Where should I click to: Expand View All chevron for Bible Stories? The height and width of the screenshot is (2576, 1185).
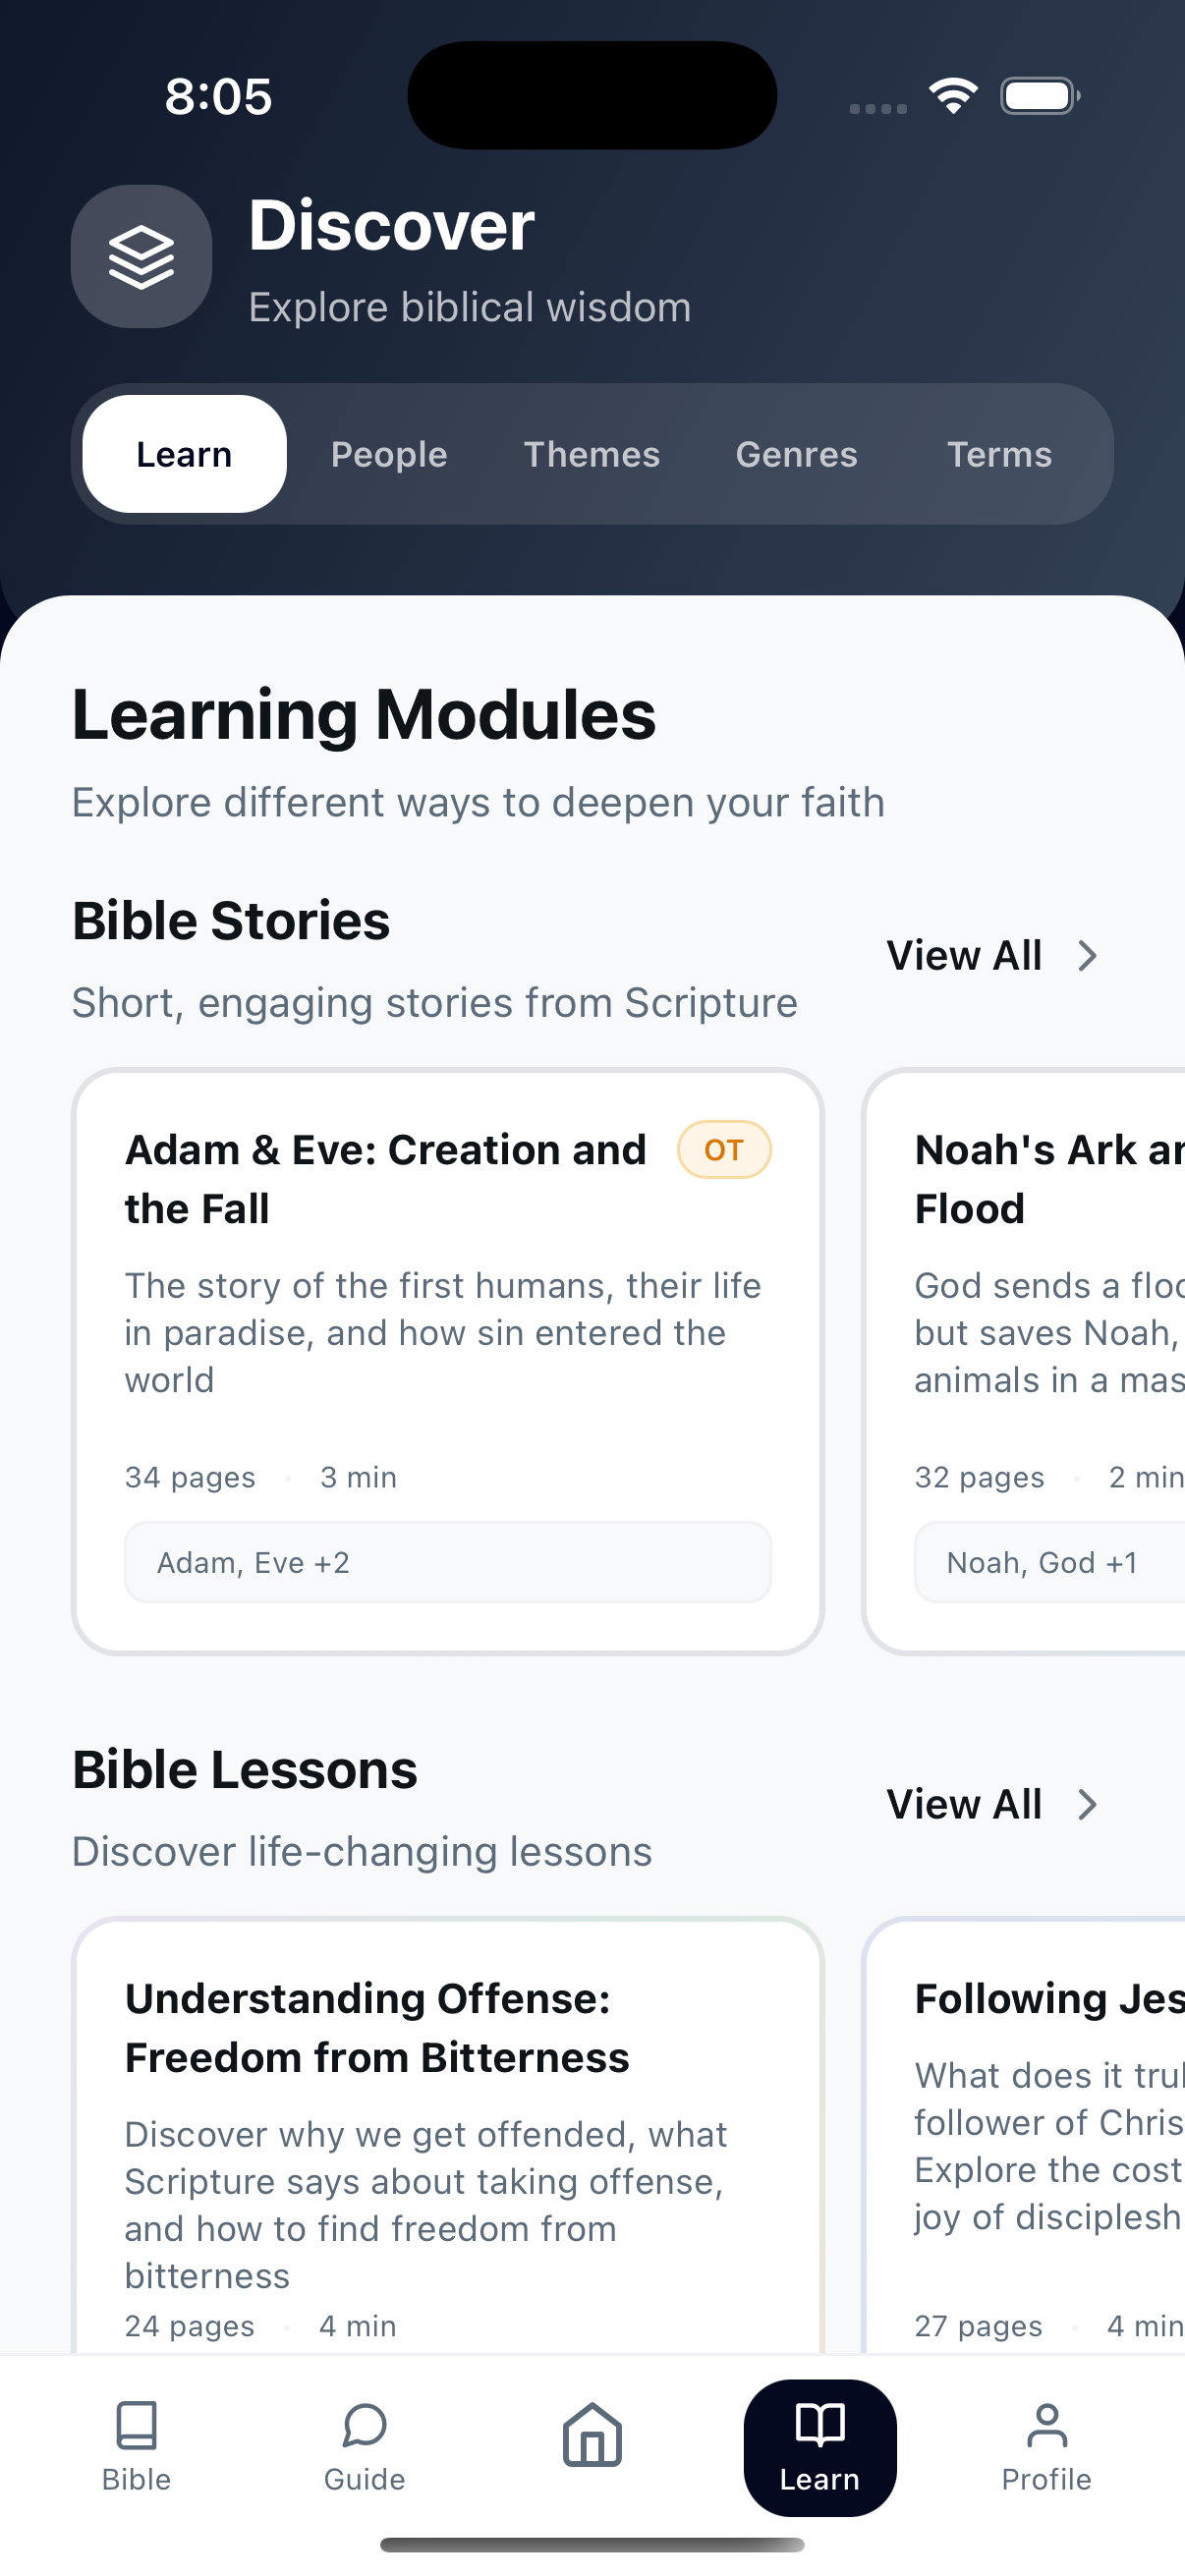(x=1088, y=955)
